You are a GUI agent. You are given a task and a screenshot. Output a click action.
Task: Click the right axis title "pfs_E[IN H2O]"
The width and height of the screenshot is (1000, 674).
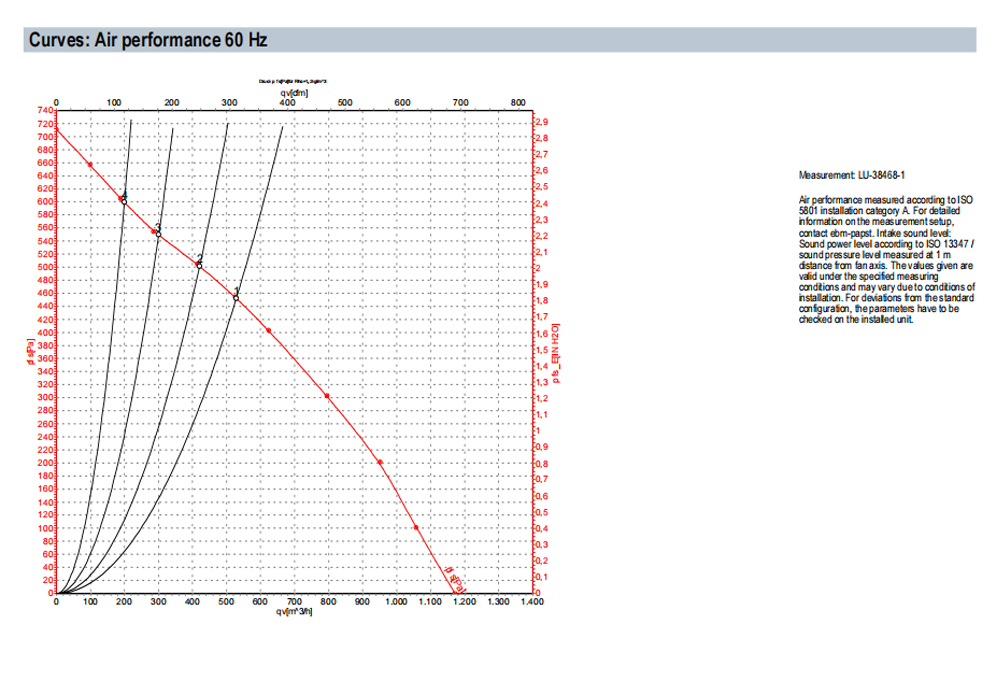tap(556, 354)
